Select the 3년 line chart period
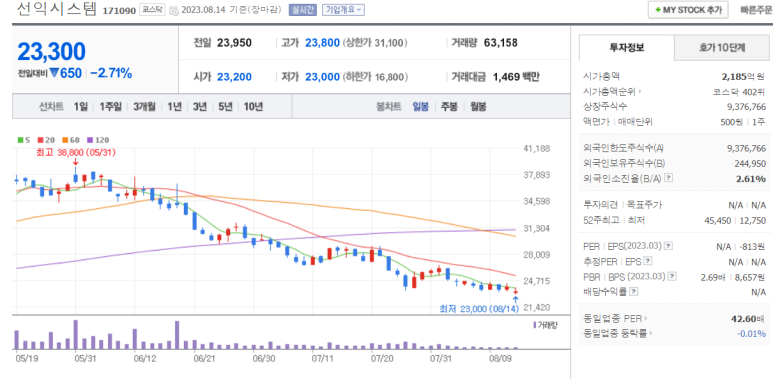 pyautogui.click(x=200, y=106)
